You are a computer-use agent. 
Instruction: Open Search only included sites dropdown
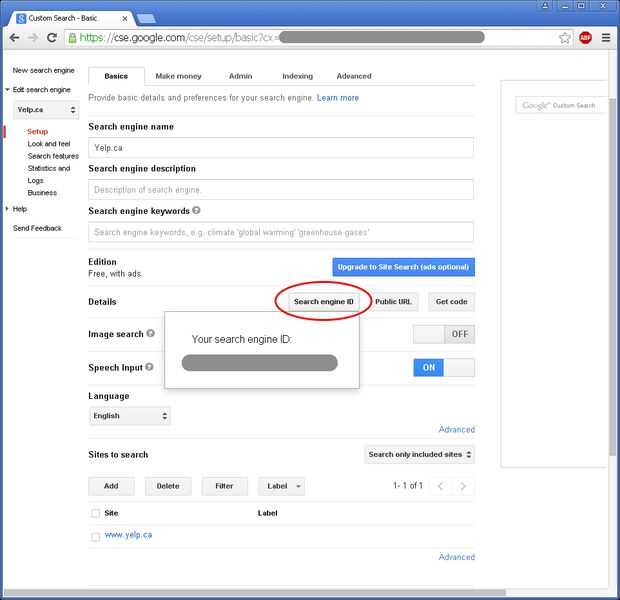[x=420, y=454]
